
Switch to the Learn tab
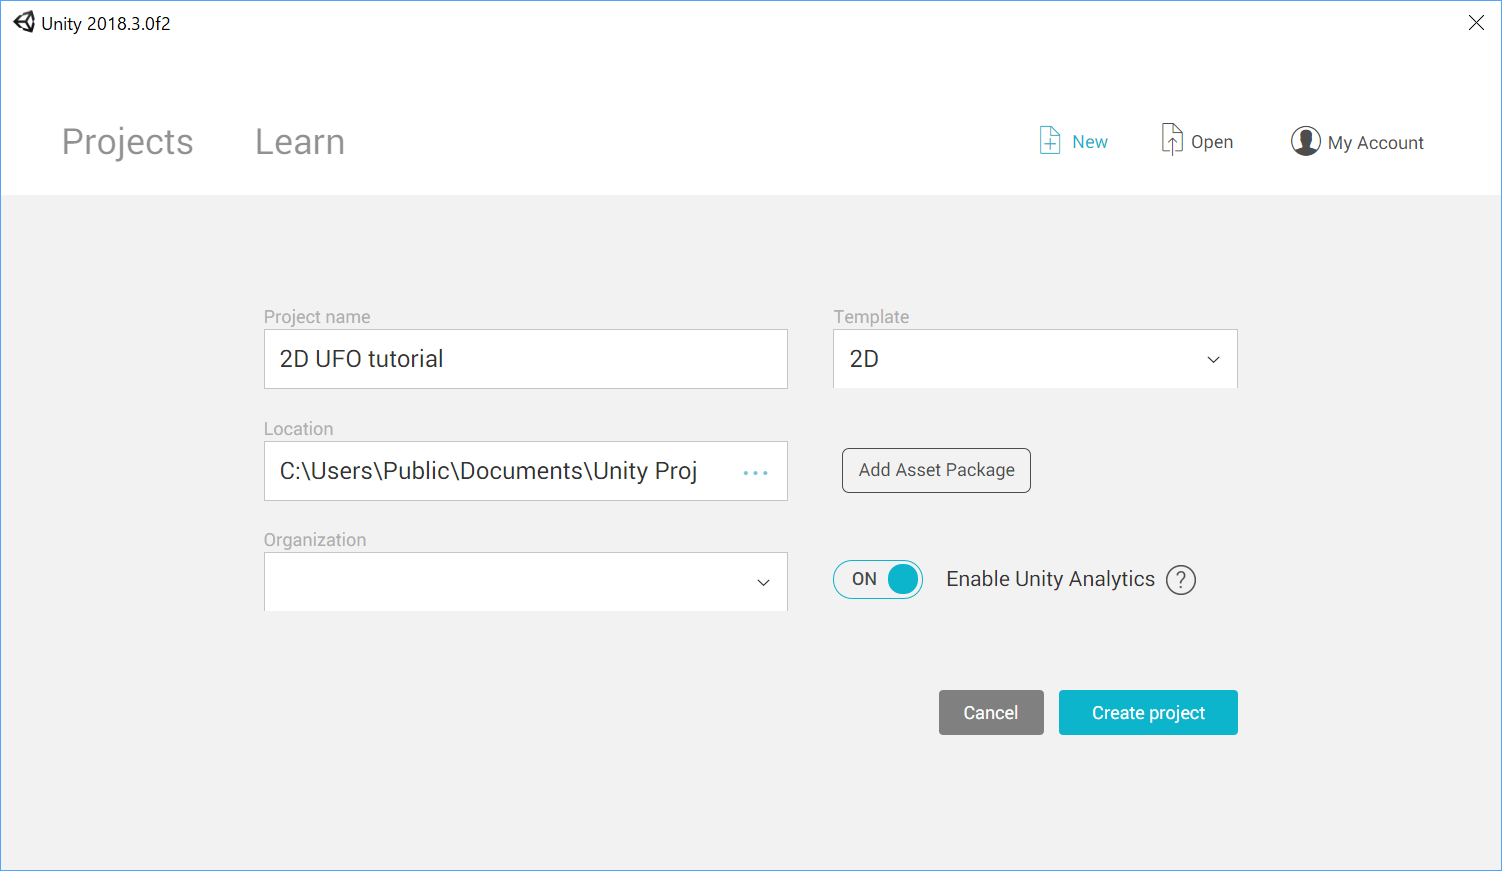pyautogui.click(x=299, y=142)
